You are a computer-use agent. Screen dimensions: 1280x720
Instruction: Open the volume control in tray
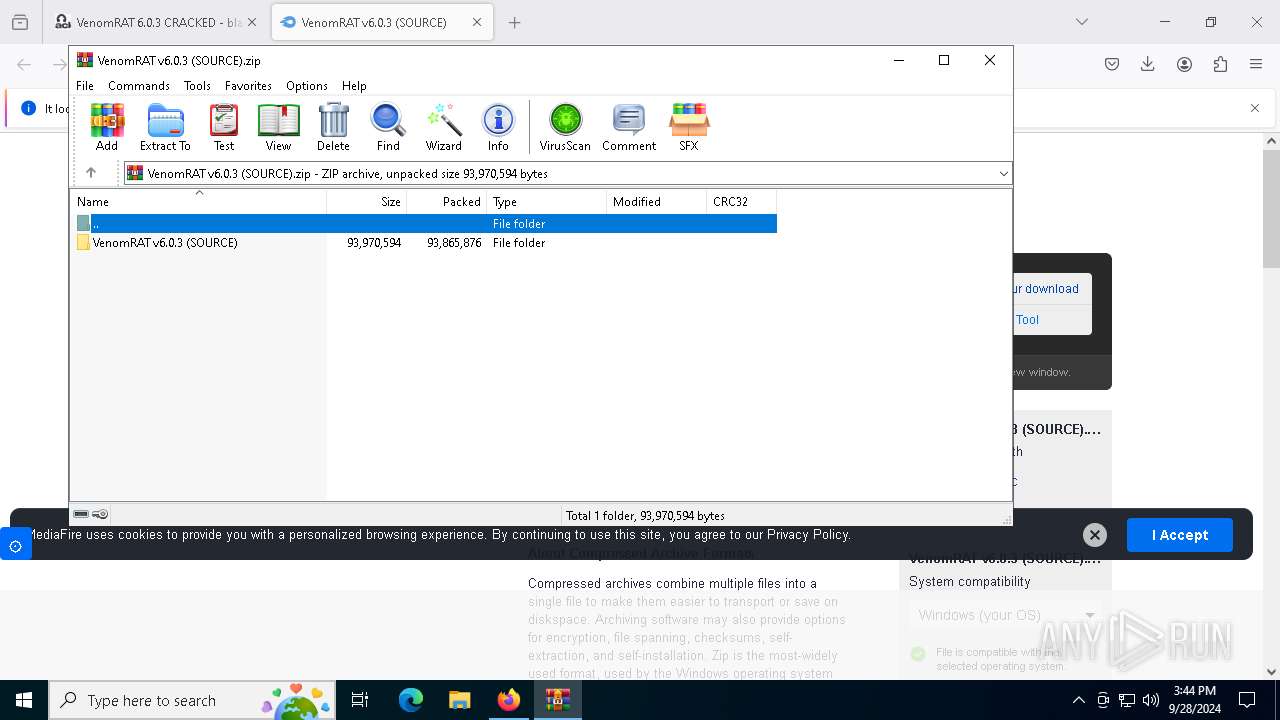click(1151, 700)
